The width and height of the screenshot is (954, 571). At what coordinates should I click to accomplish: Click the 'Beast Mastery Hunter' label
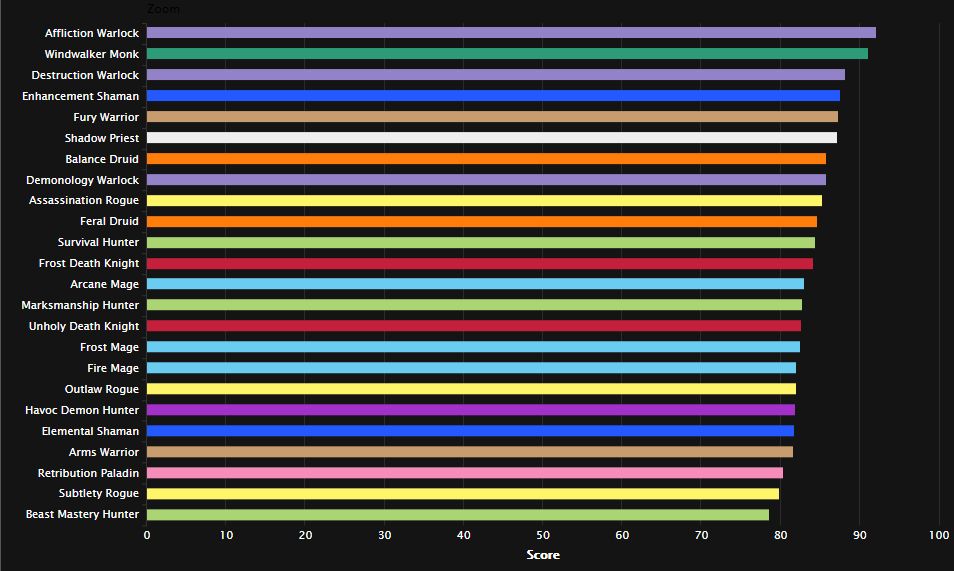point(82,514)
